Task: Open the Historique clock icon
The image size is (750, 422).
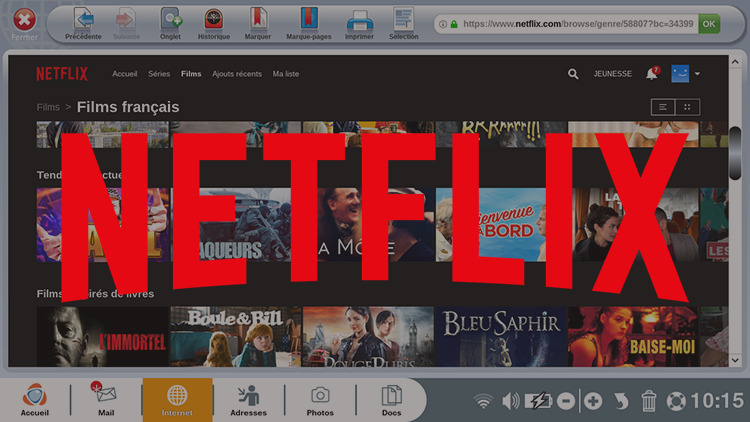Action: (x=213, y=20)
